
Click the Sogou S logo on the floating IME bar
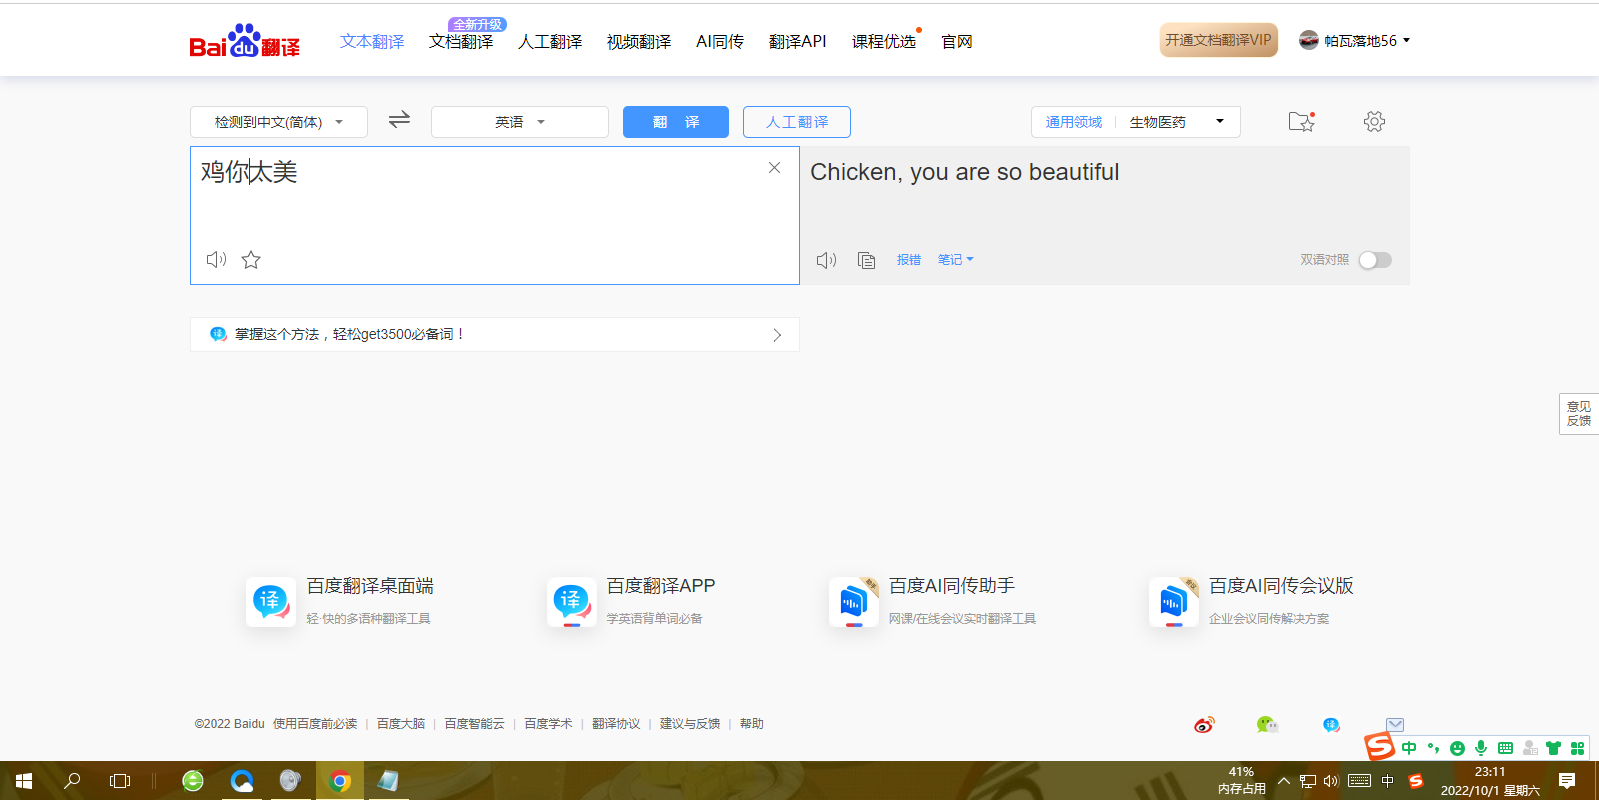(1380, 747)
